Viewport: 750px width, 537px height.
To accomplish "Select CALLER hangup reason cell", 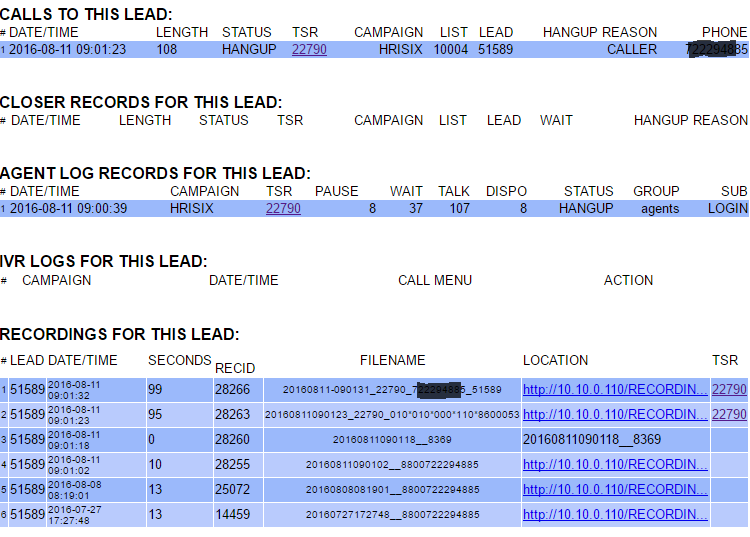I will click(x=632, y=49).
